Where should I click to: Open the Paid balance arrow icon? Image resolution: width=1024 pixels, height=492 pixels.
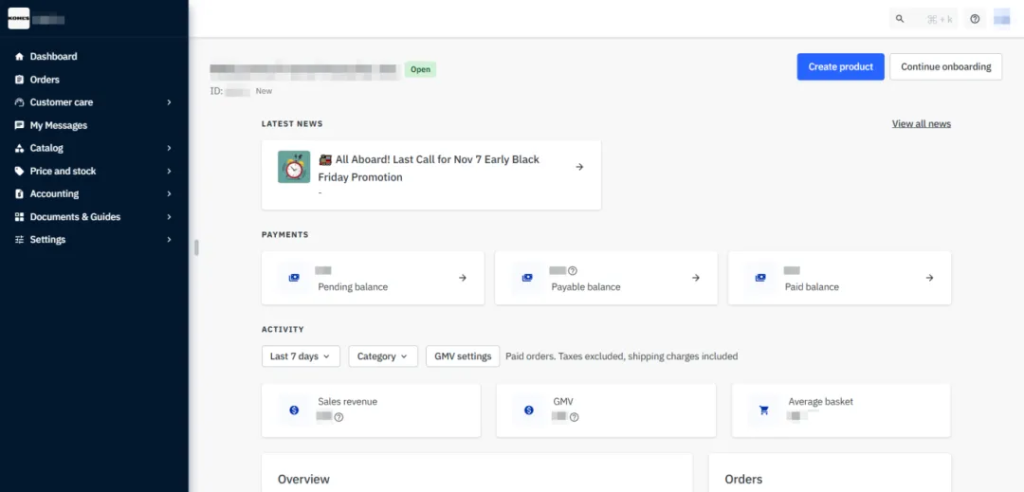[x=929, y=278]
